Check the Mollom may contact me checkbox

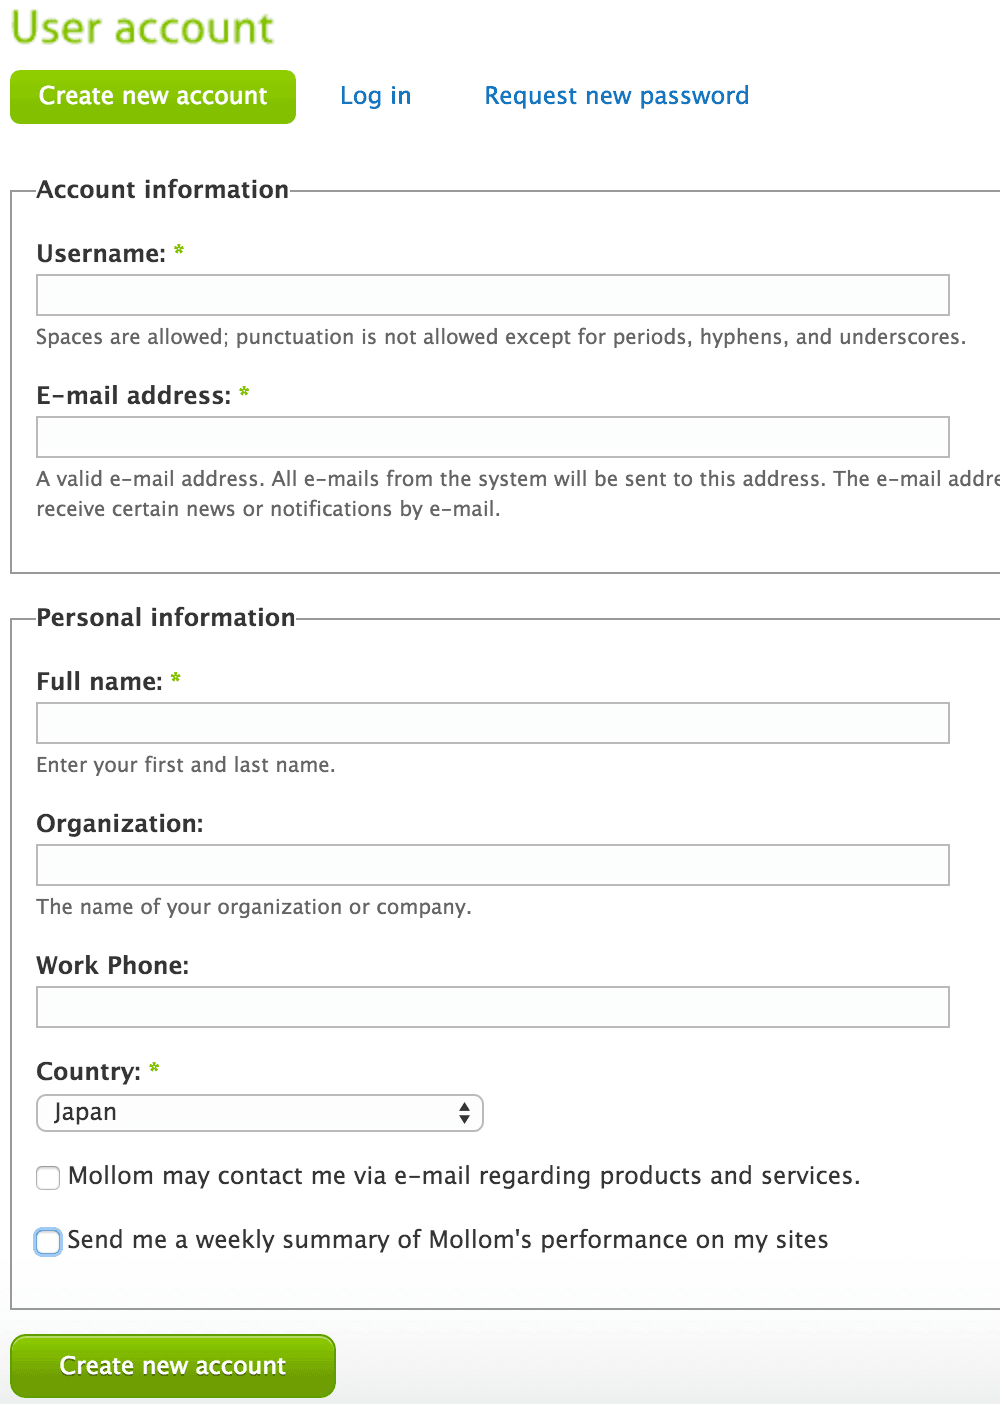coord(48,1178)
